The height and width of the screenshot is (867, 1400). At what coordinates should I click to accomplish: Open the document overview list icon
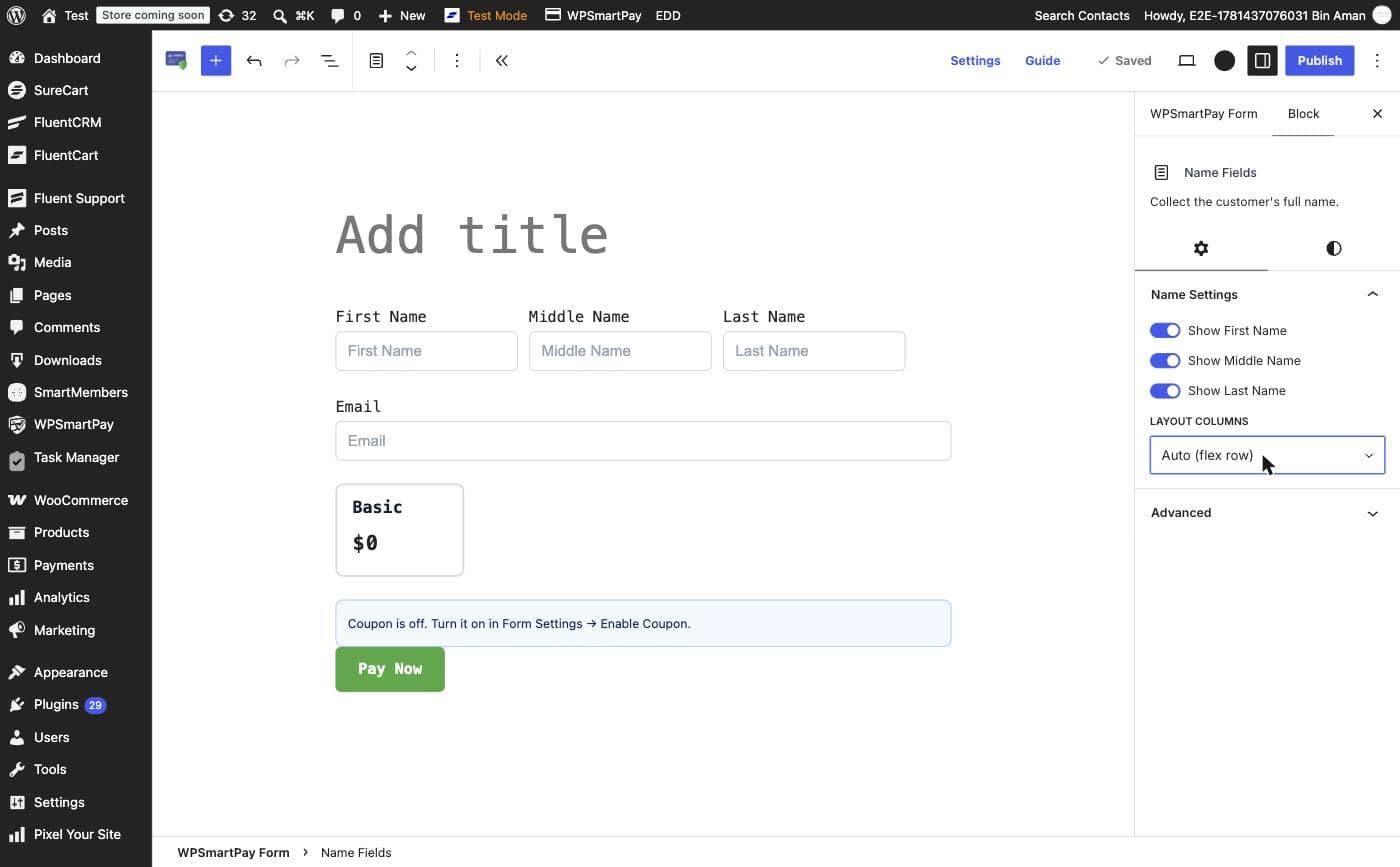pos(329,60)
